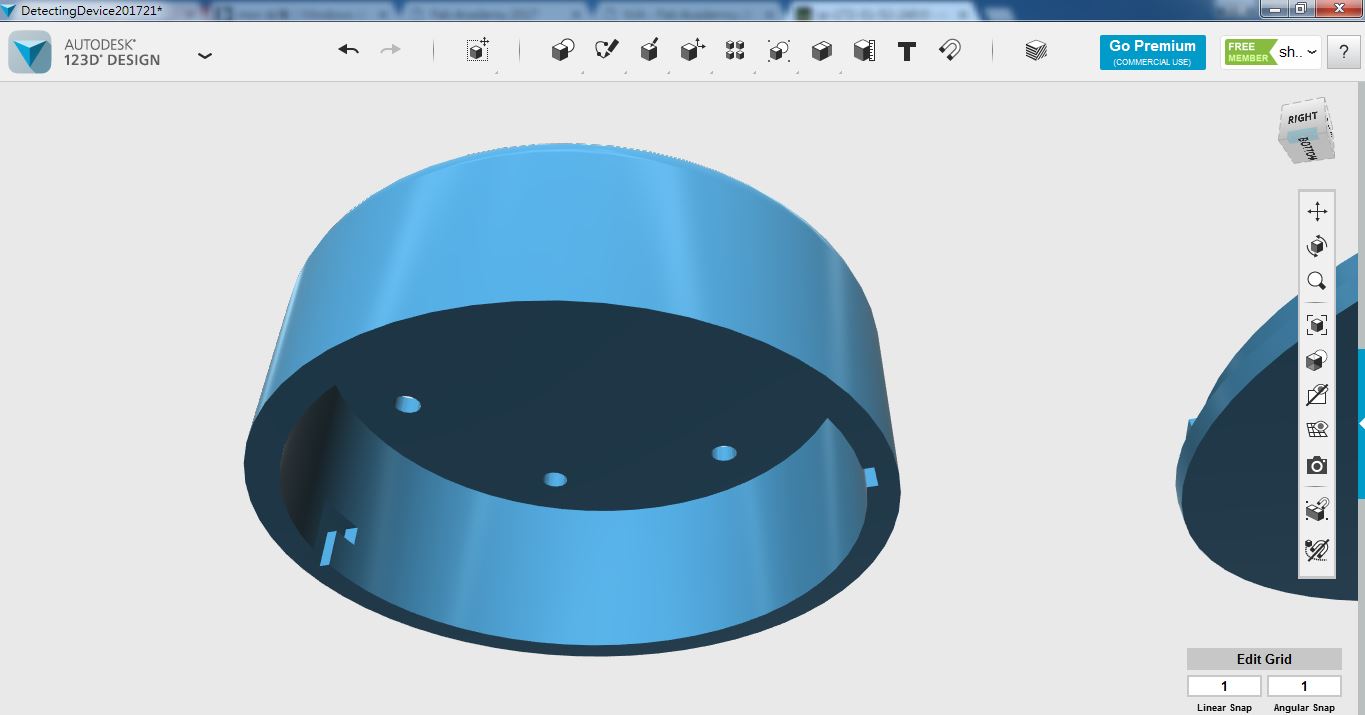Expand the blue side panel arrow
Image resolution: width=1365 pixels, height=715 pixels.
coord(1361,424)
